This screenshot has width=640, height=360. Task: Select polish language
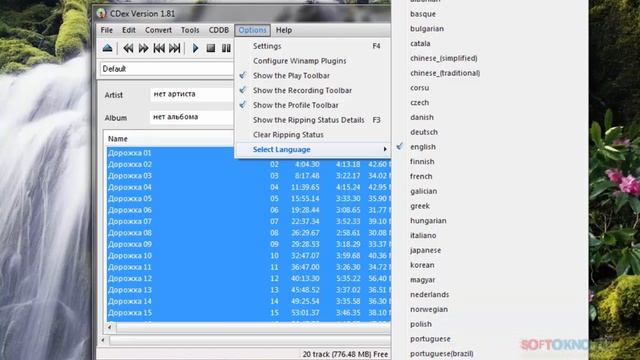tap(421, 324)
